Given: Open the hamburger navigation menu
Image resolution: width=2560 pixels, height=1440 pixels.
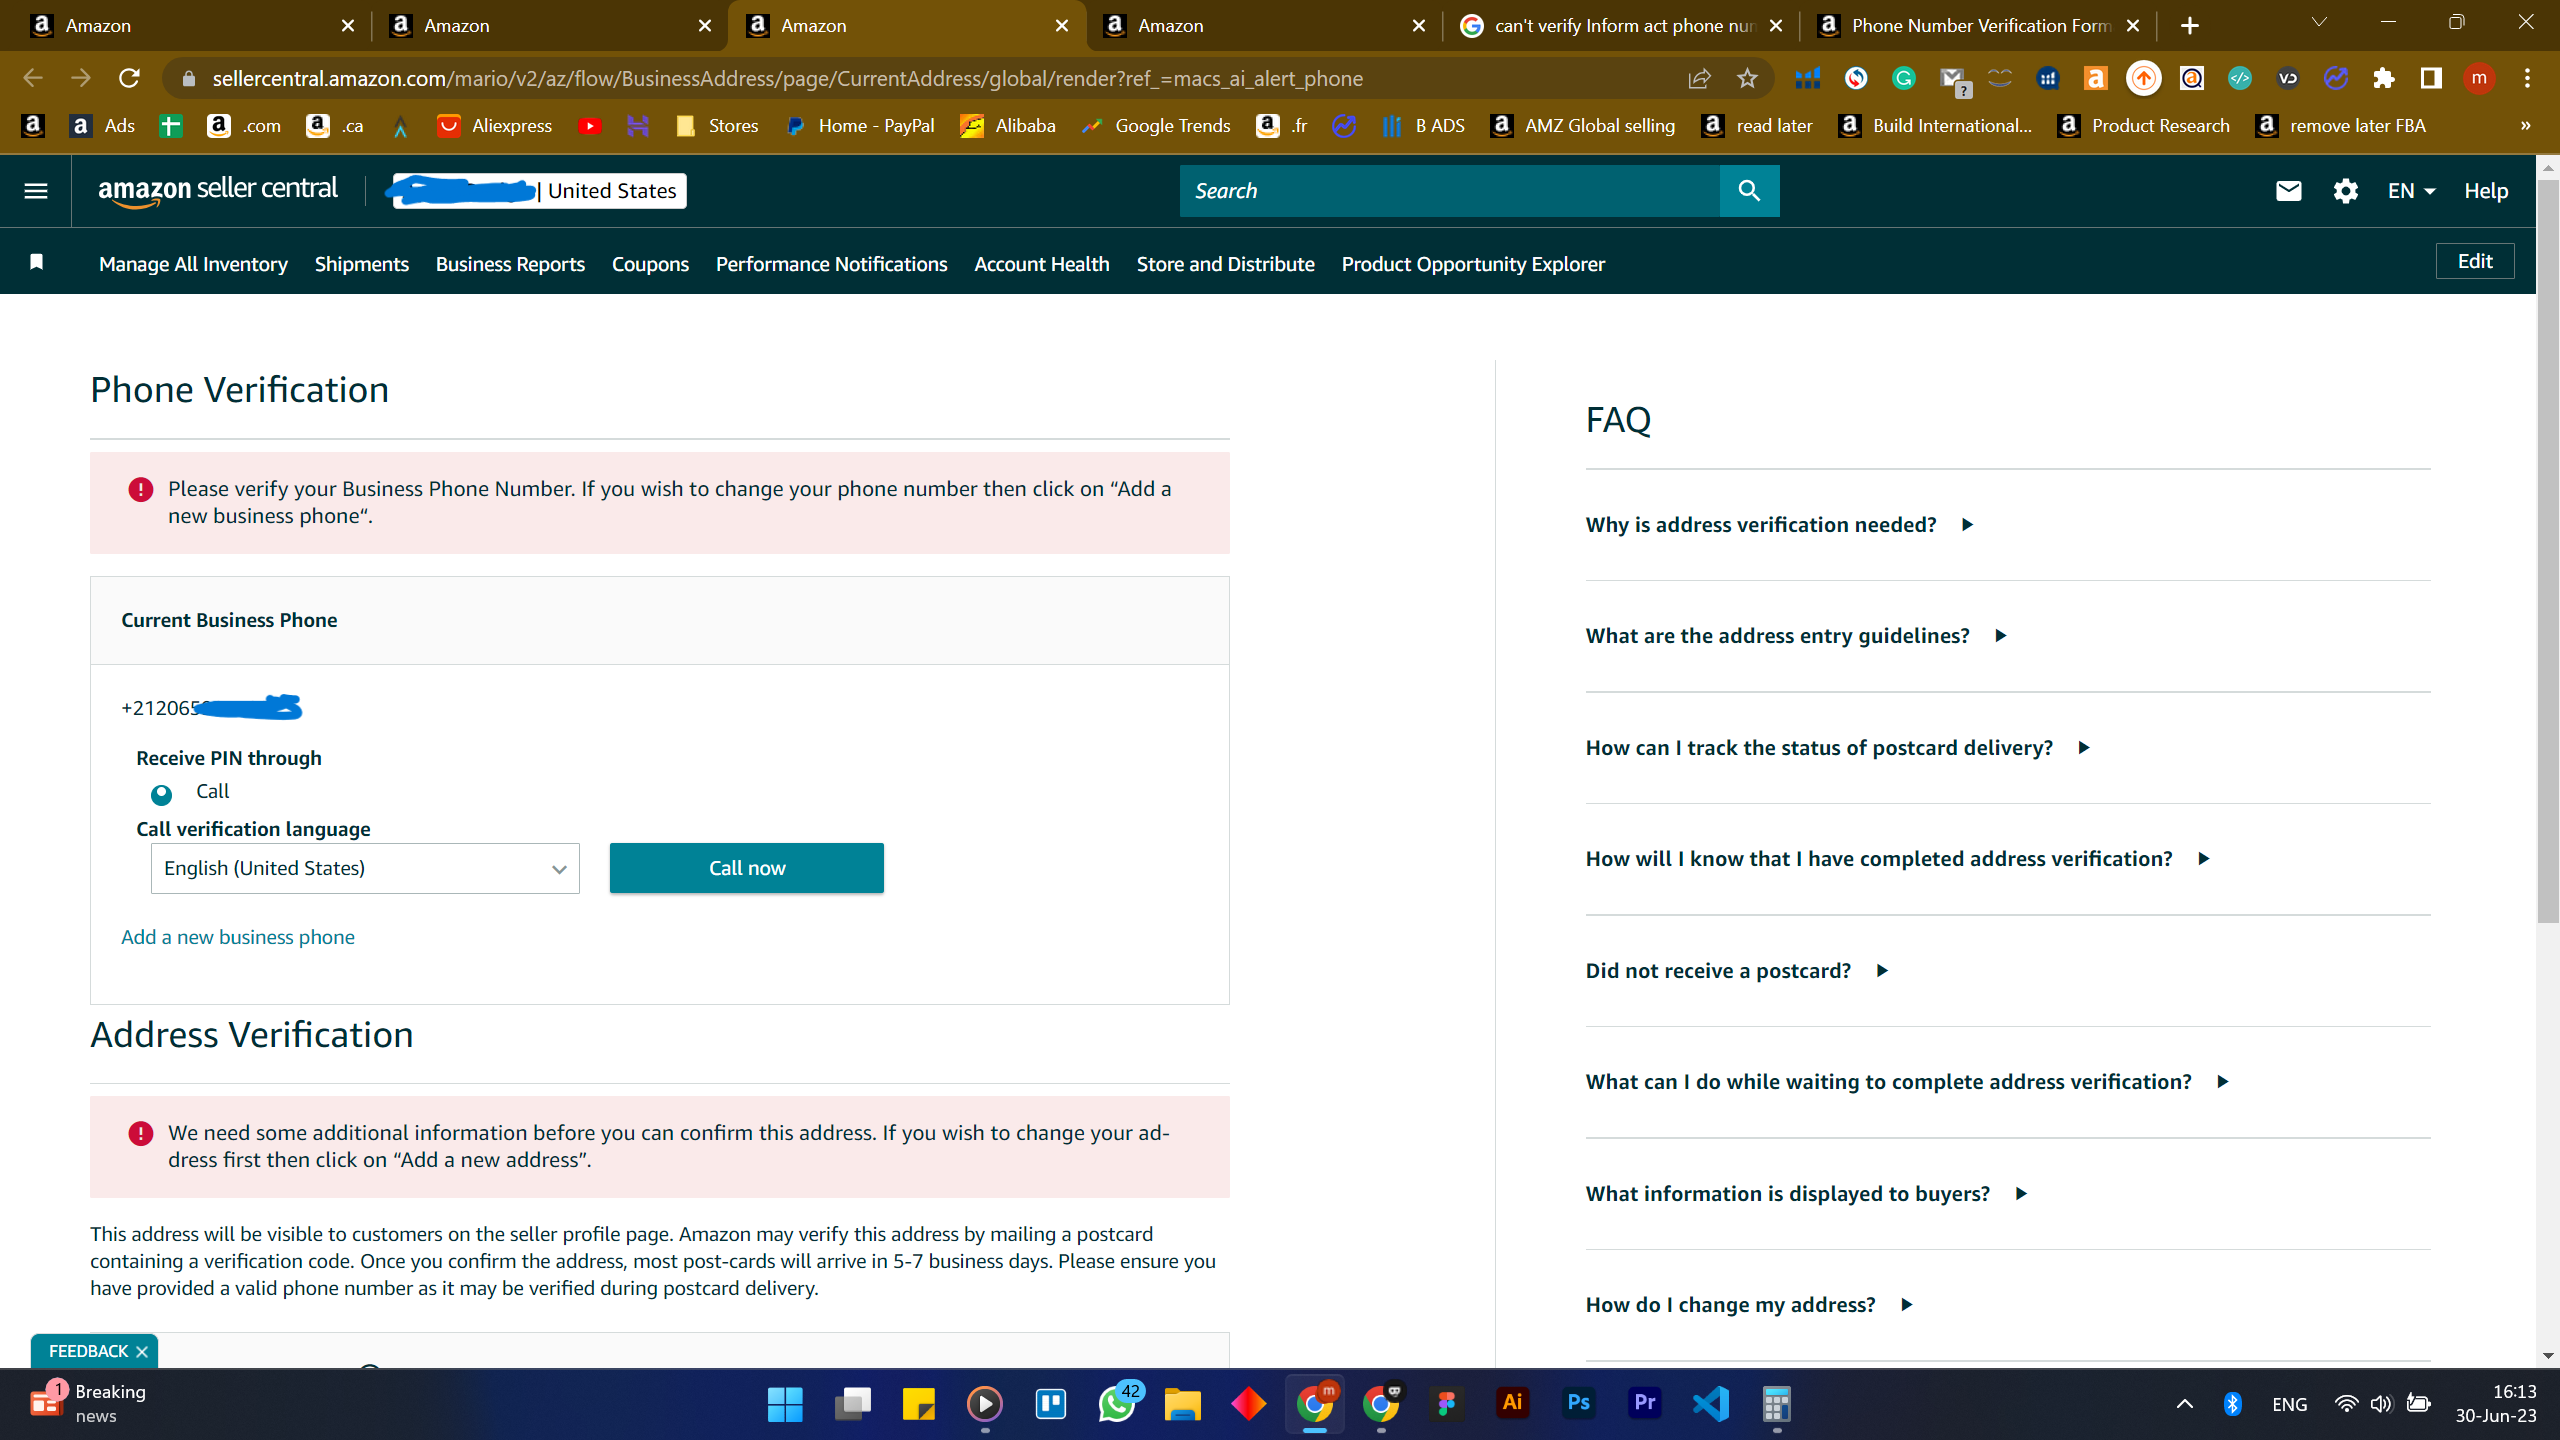Looking at the screenshot, I should click(x=36, y=191).
